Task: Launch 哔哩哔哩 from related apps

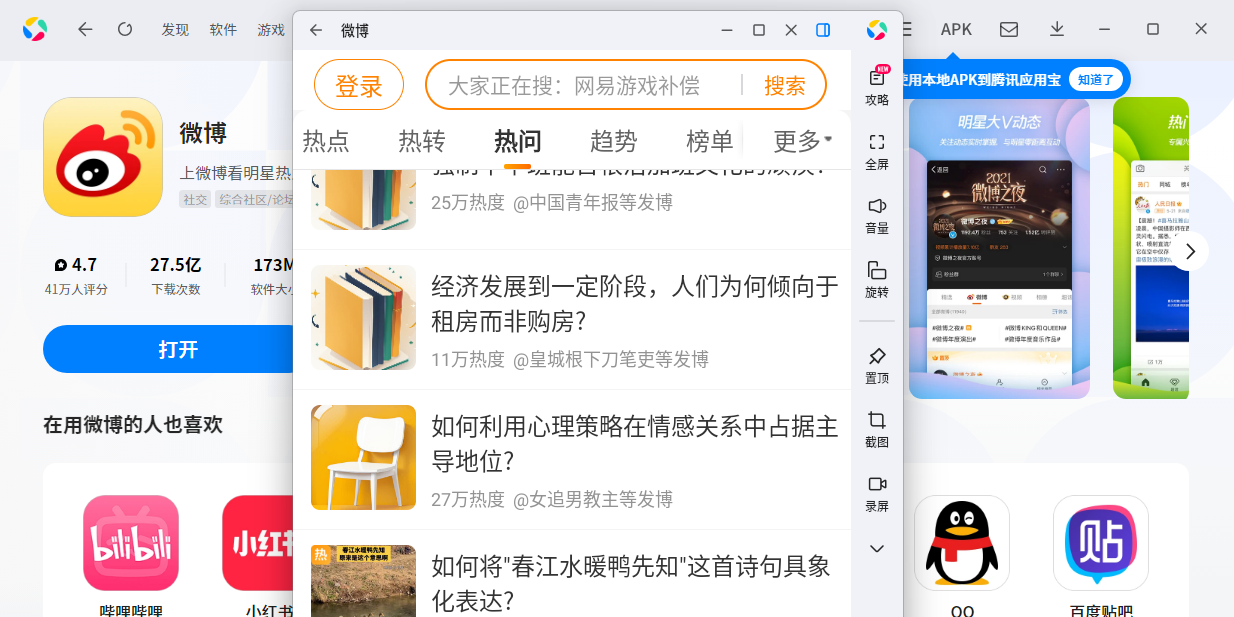Action: coord(129,543)
